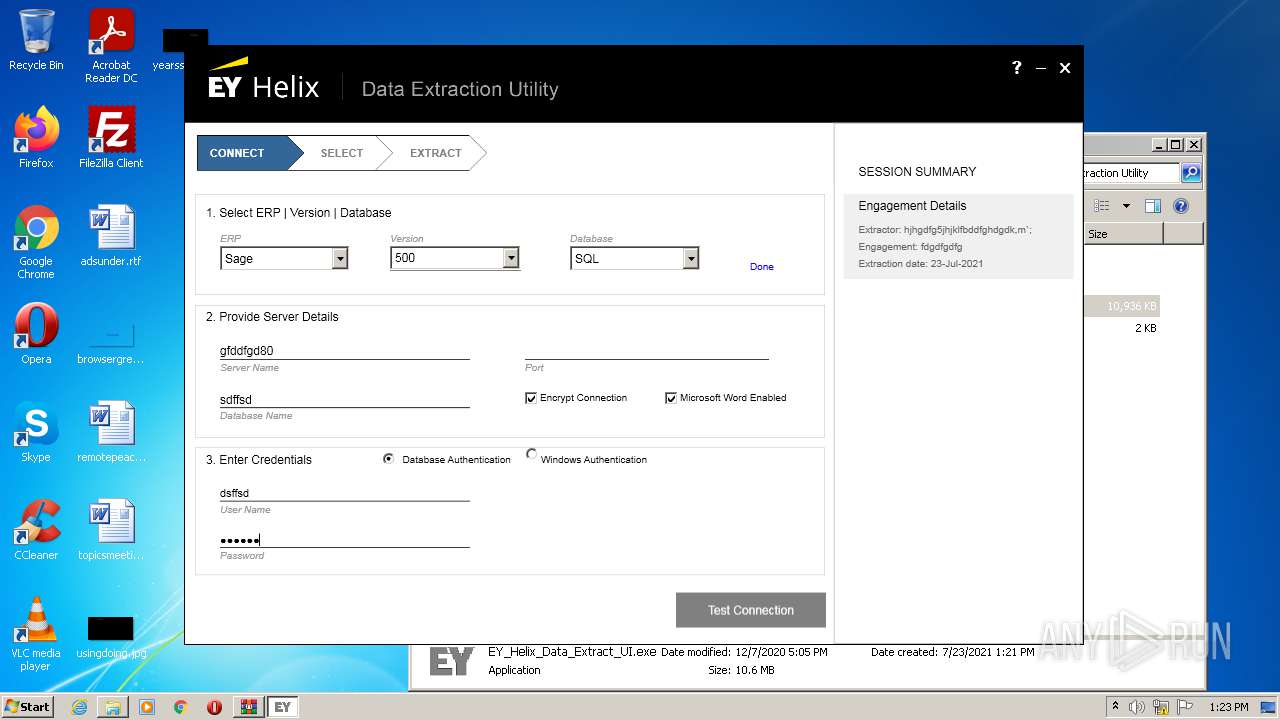Viewport: 1280px width, 720px height.
Task: Select Windows Authentication radio button
Action: coord(531,454)
